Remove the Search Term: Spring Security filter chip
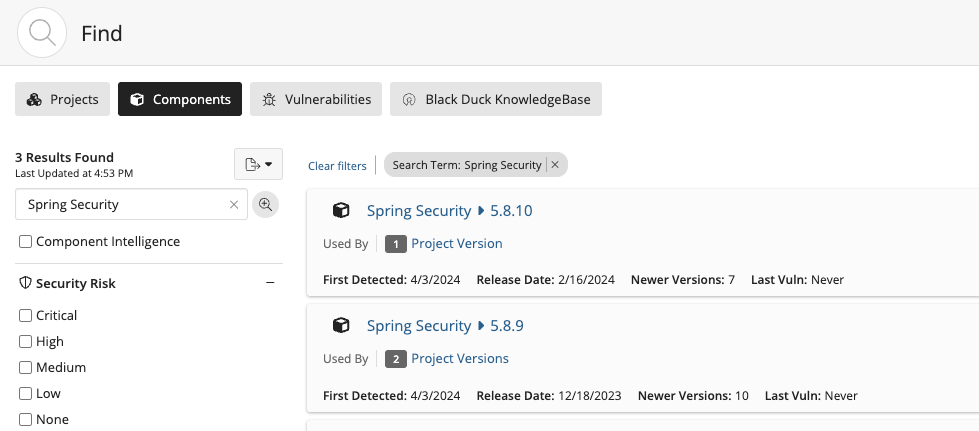Viewport: 979px width, 431px height. [555, 165]
